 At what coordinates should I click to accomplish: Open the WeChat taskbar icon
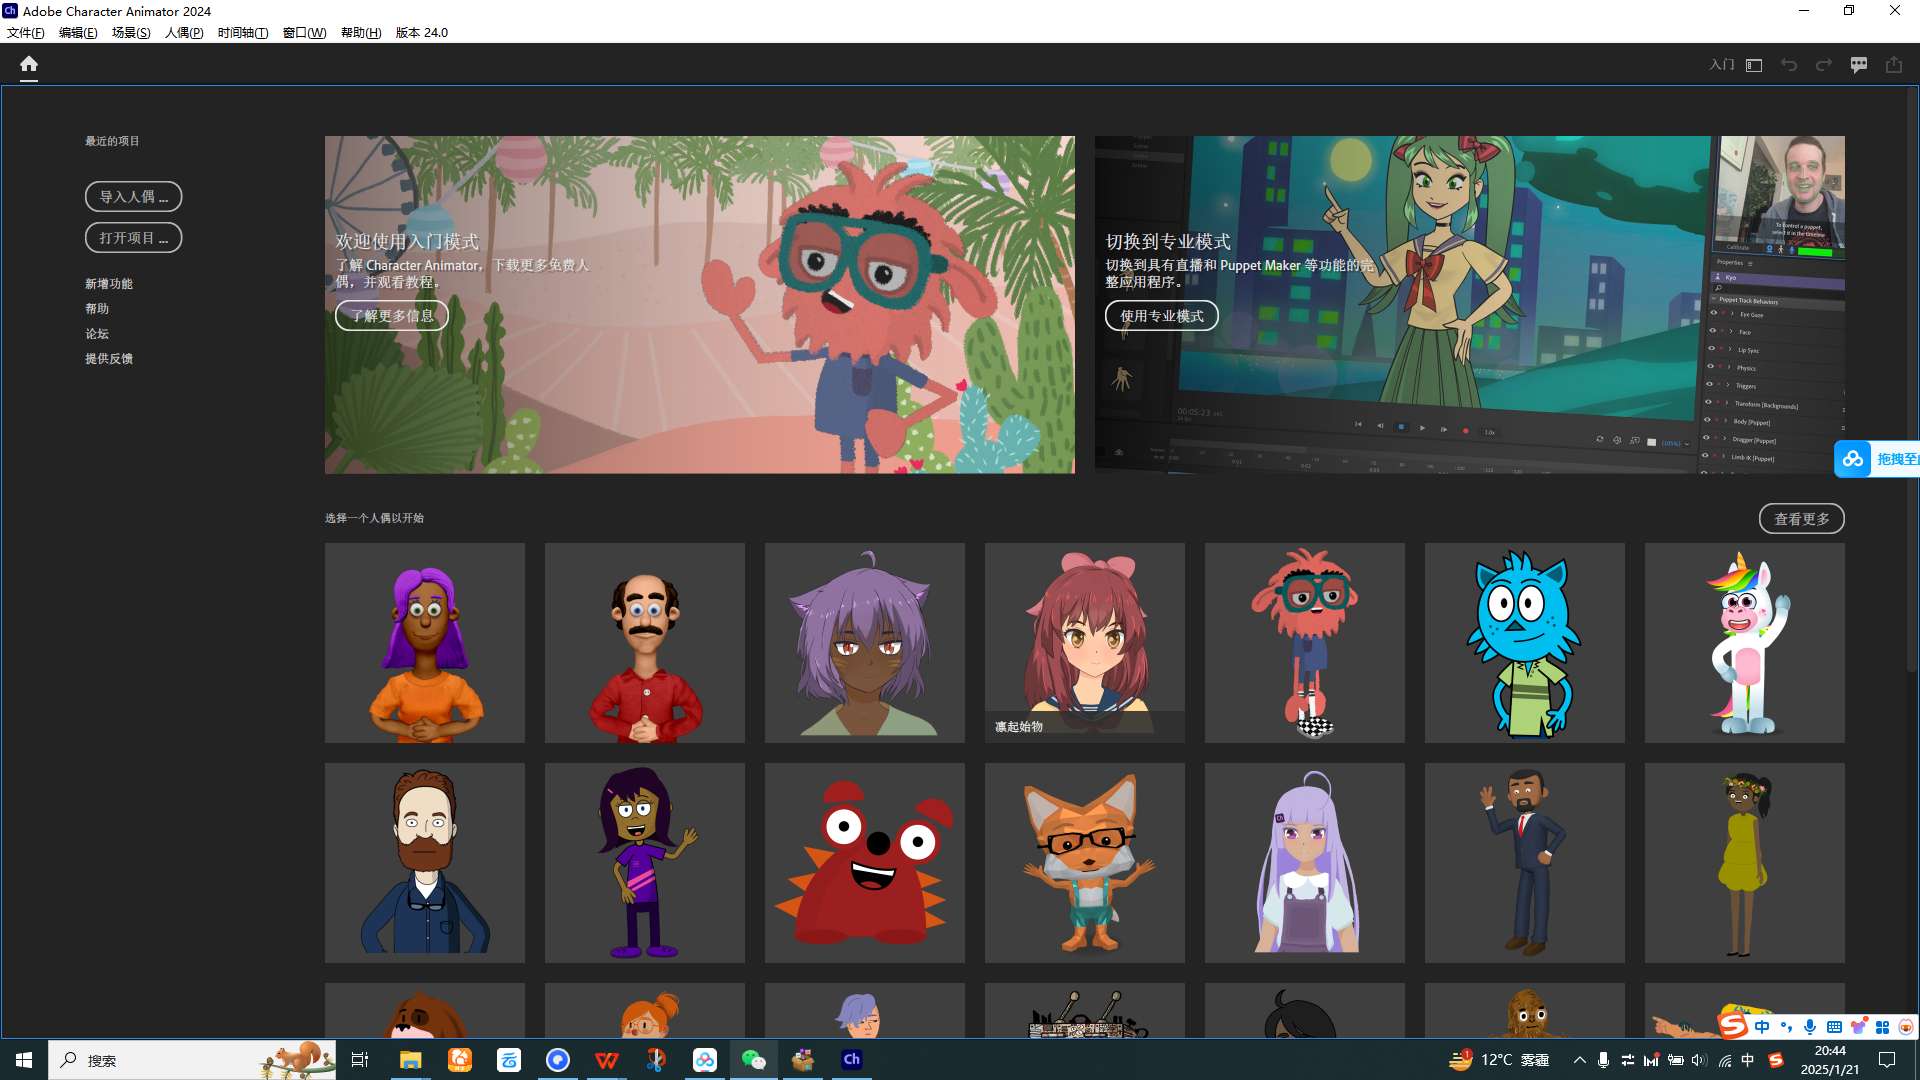click(753, 1060)
